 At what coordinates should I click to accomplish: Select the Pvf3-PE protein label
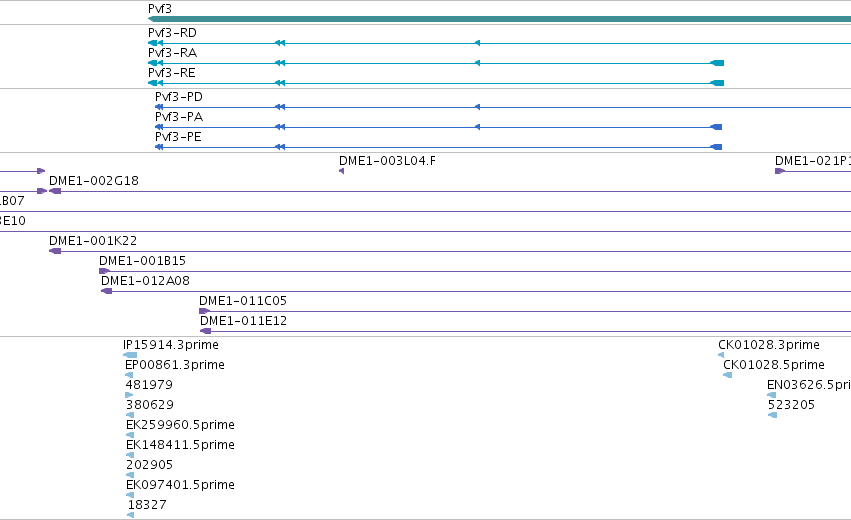coord(178,137)
